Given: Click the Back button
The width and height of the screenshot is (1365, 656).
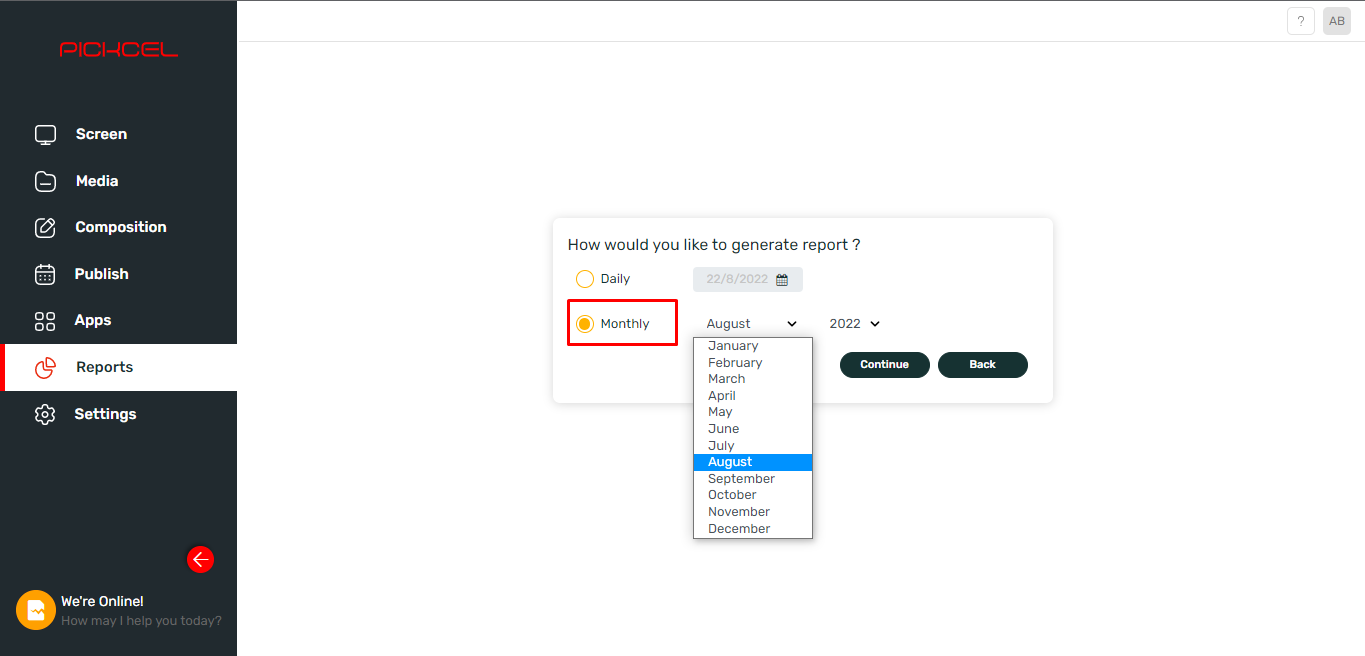Looking at the screenshot, I should pos(982,365).
